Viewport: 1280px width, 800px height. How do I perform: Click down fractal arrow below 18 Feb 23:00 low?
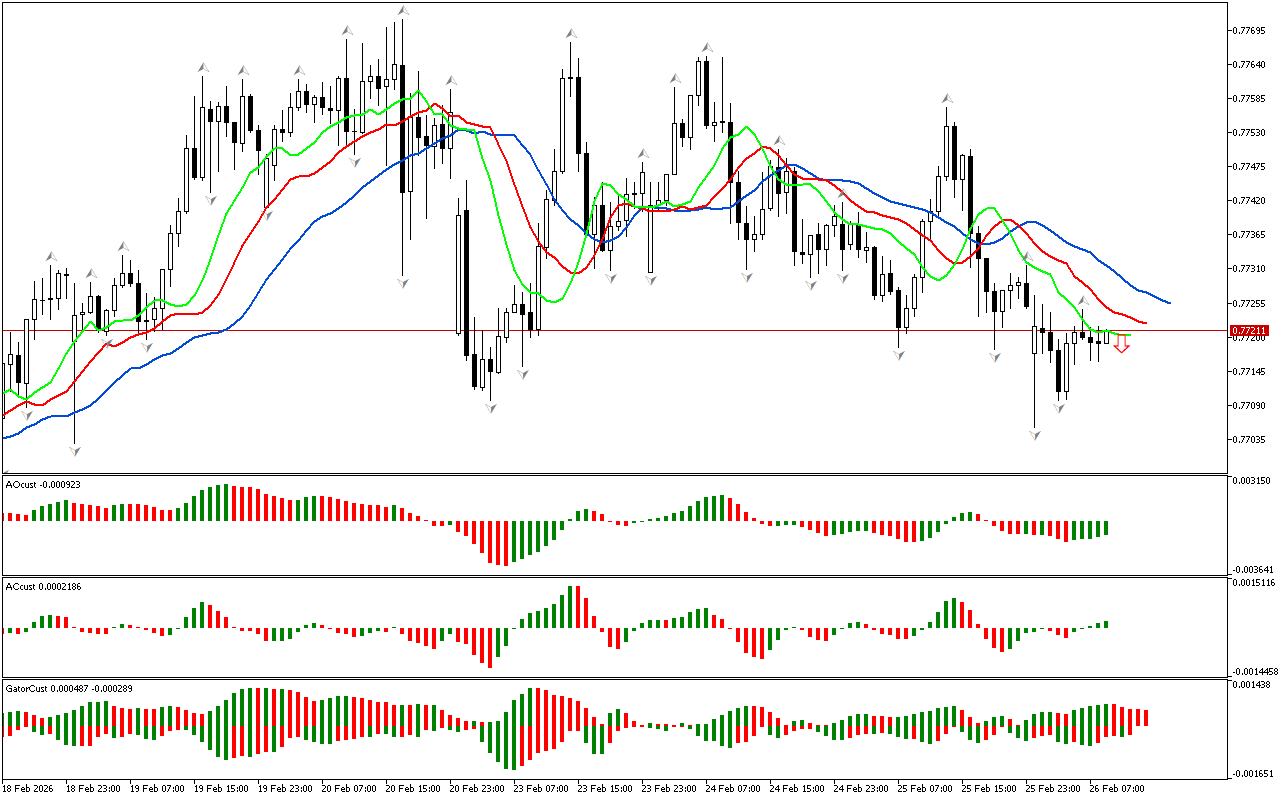[74, 451]
